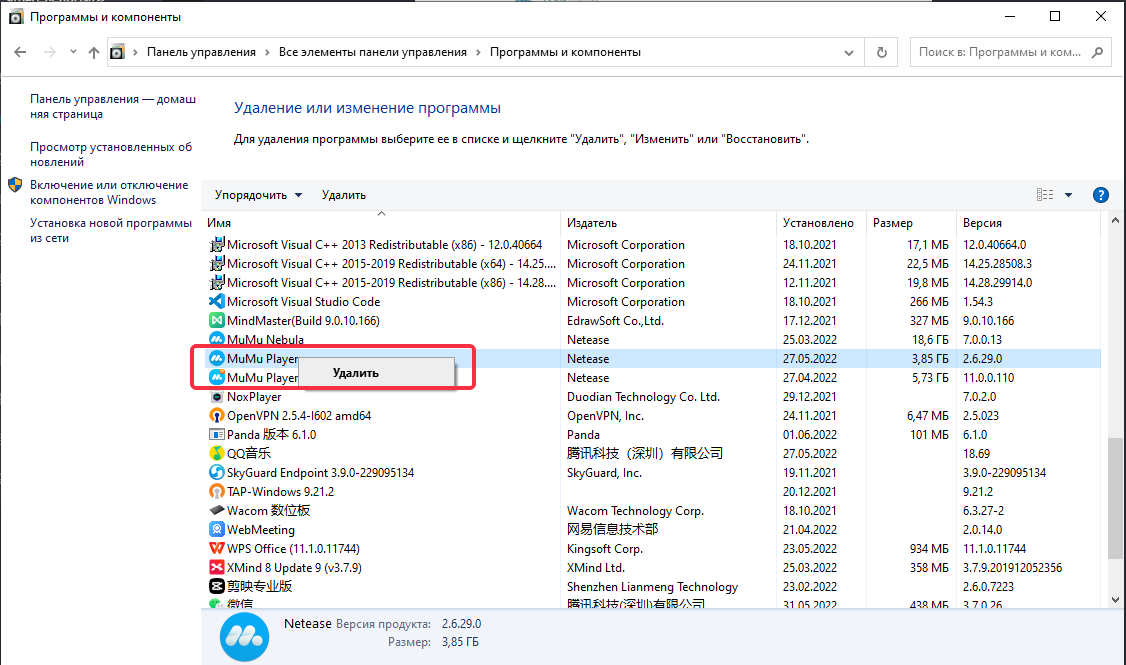Expand the chevron before Панель управления
The height and width of the screenshot is (665, 1126).
click(135, 52)
